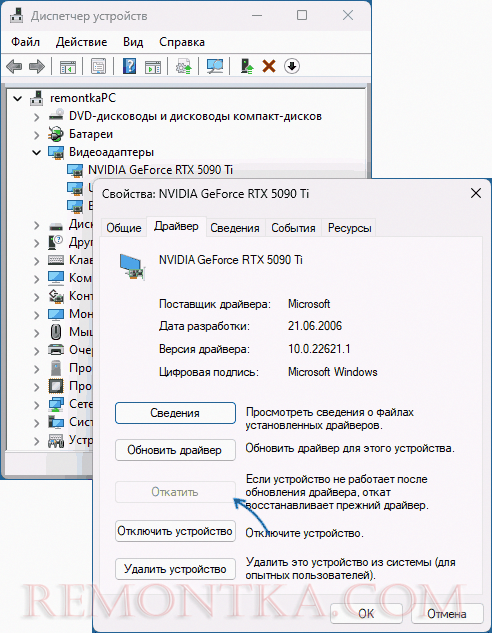Click the printer queue icon beside Оче
492x633 pixels.
(56, 350)
